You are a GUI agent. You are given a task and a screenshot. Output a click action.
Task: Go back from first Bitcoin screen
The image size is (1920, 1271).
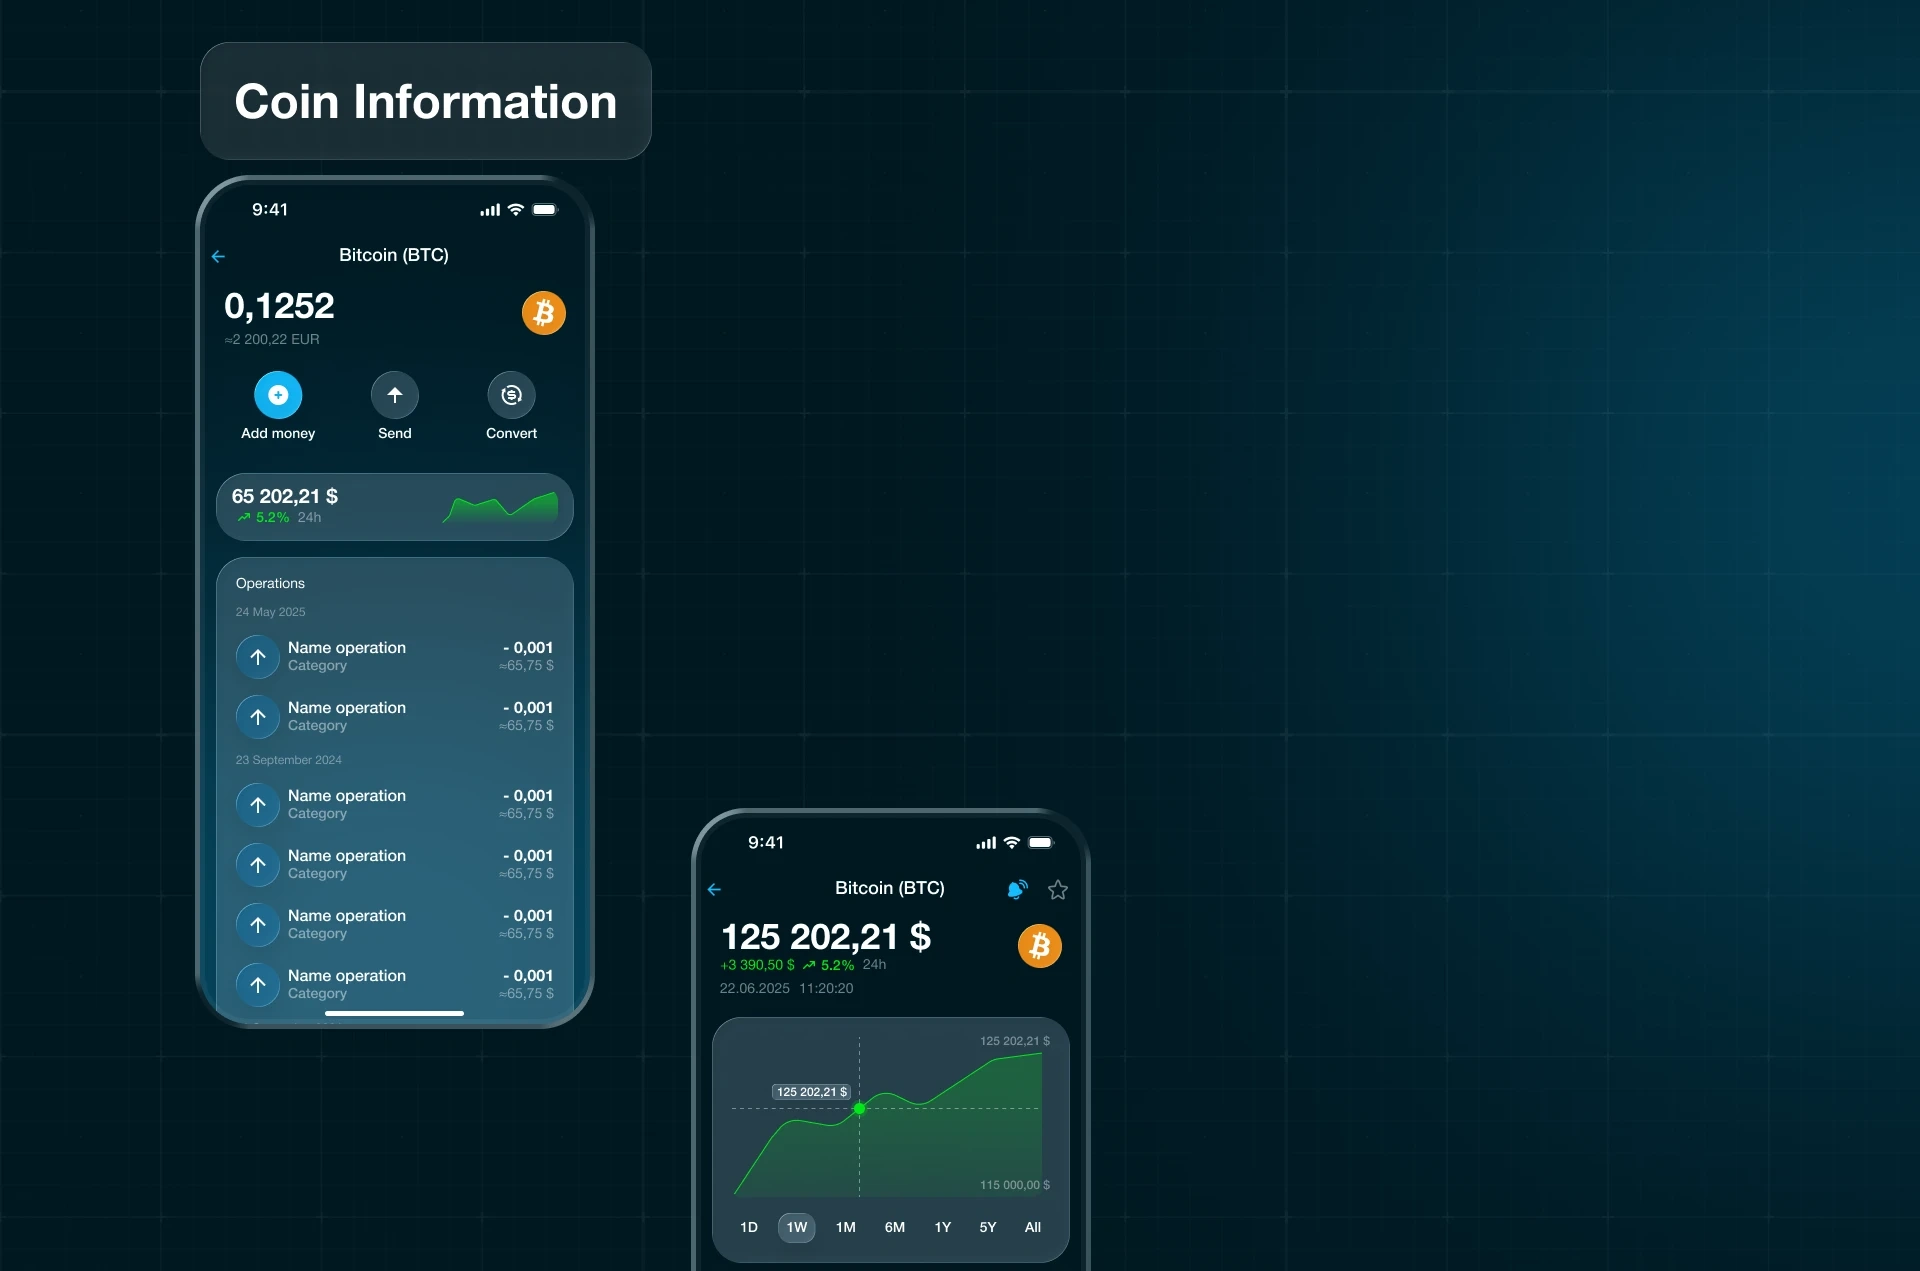(x=219, y=257)
